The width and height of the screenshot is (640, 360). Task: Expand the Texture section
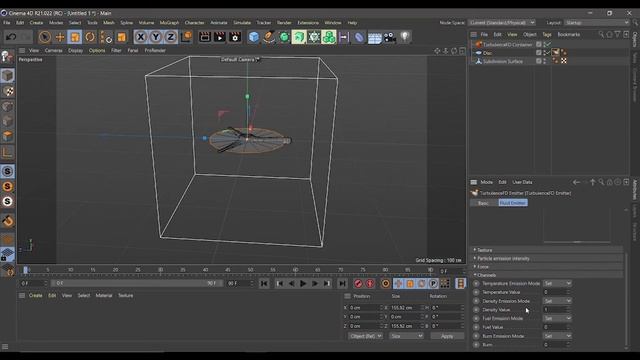(548, 250)
